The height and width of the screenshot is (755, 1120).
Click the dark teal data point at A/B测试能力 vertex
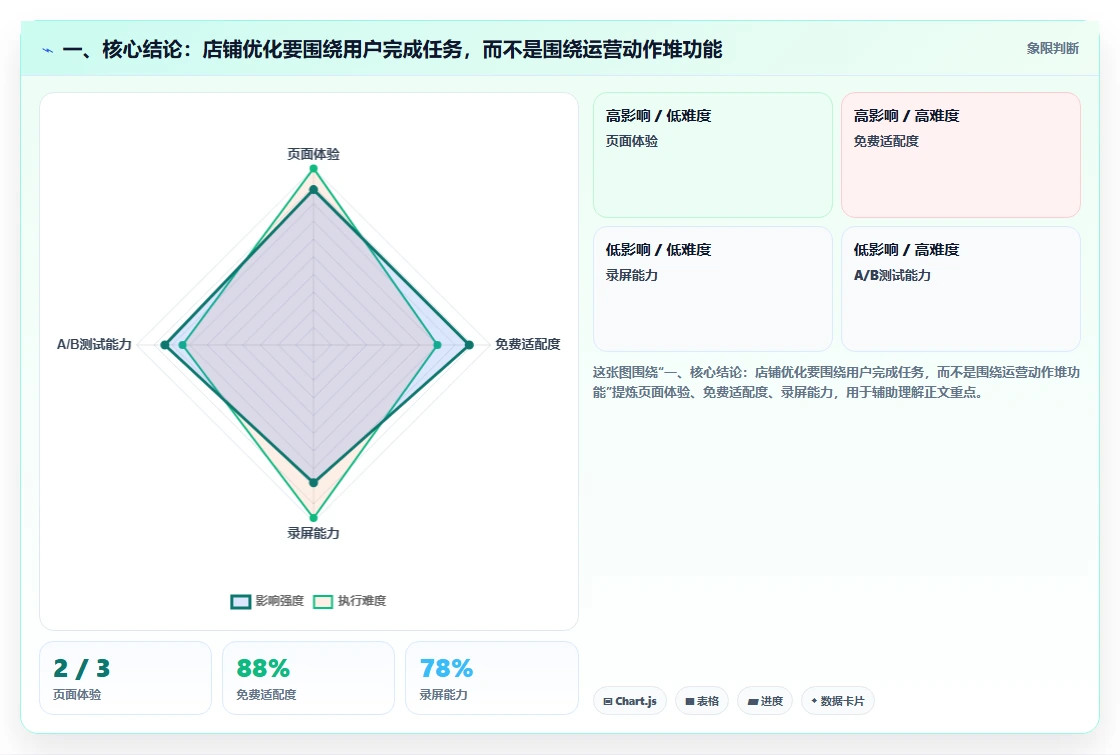tap(165, 345)
